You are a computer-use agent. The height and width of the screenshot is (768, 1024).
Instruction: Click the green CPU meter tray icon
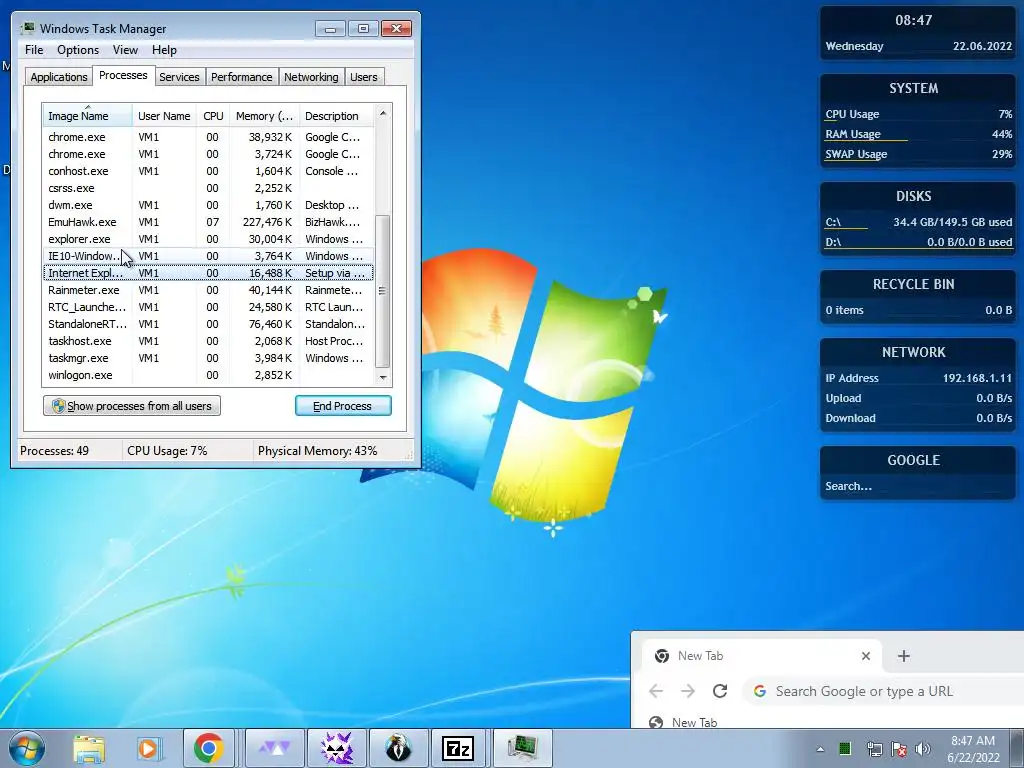pyautogui.click(x=845, y=748)
